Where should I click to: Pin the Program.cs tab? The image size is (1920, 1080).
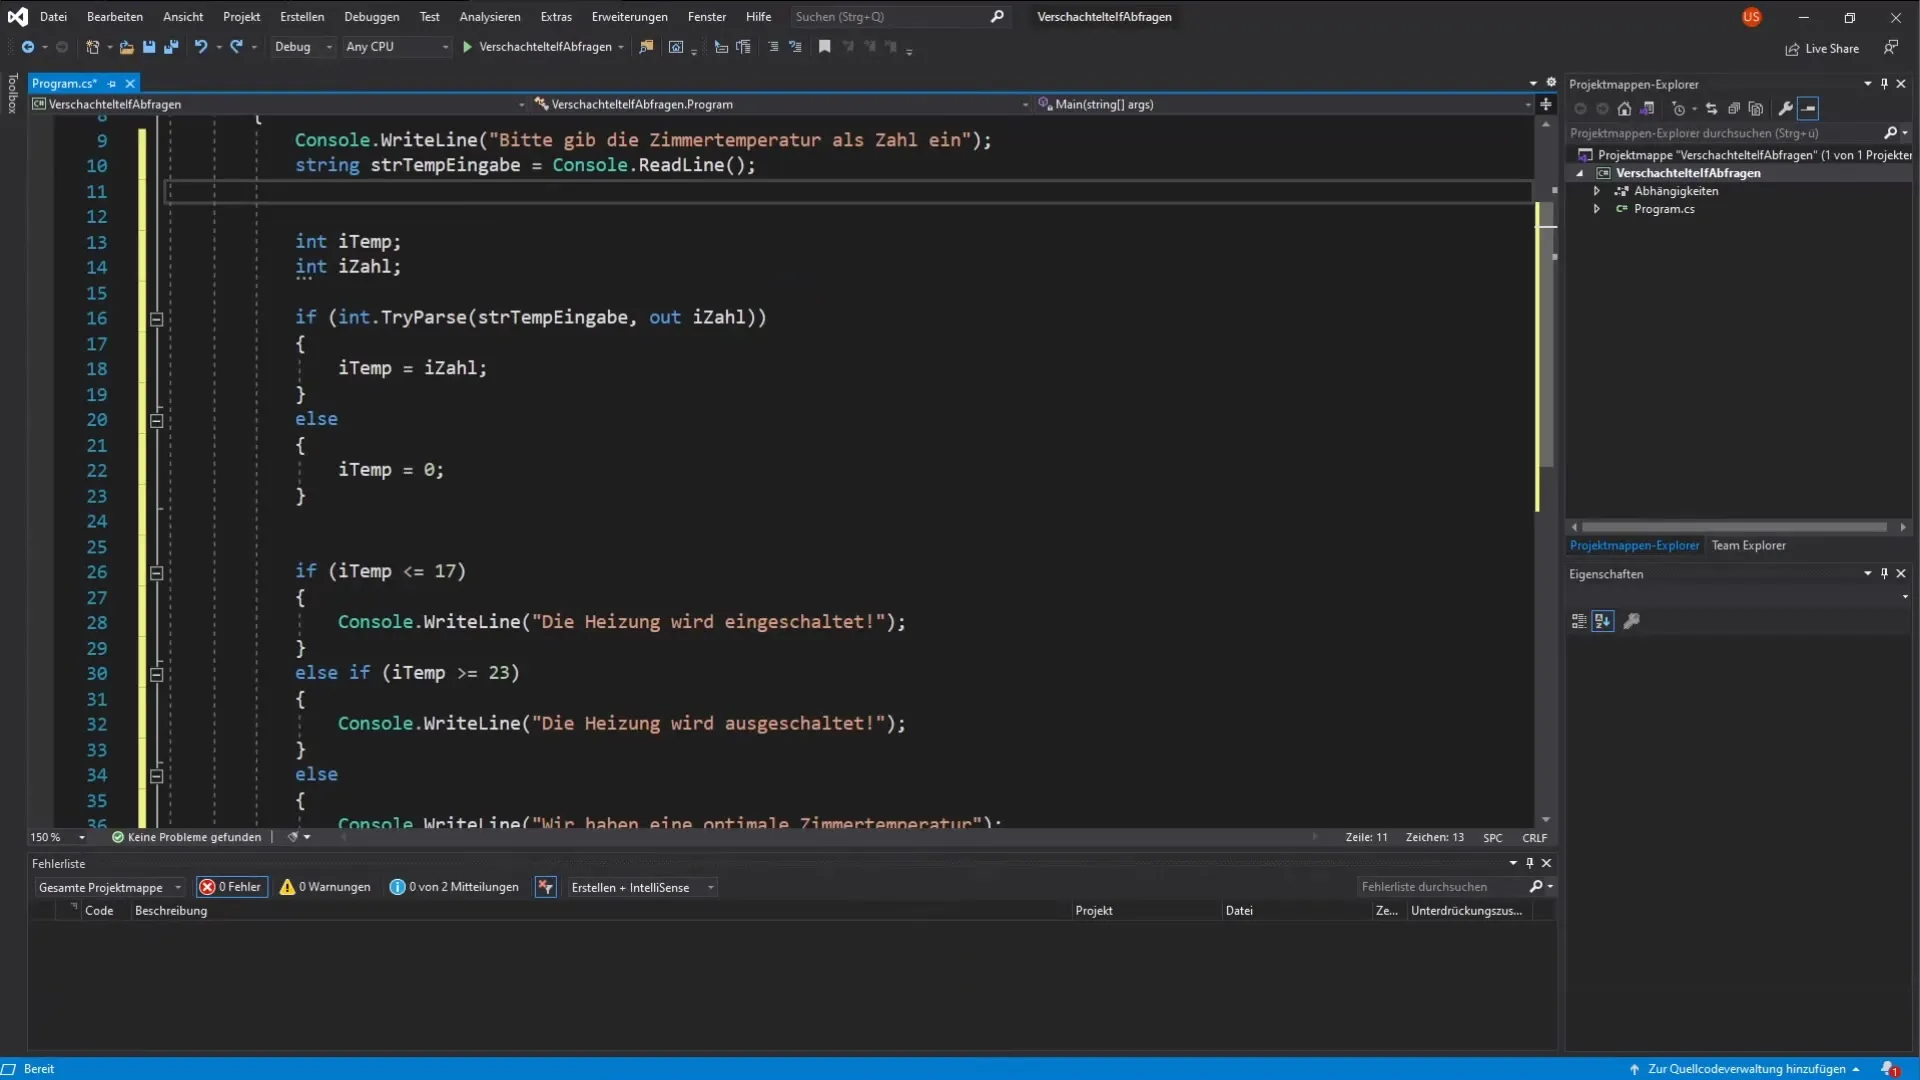[112, 84]
